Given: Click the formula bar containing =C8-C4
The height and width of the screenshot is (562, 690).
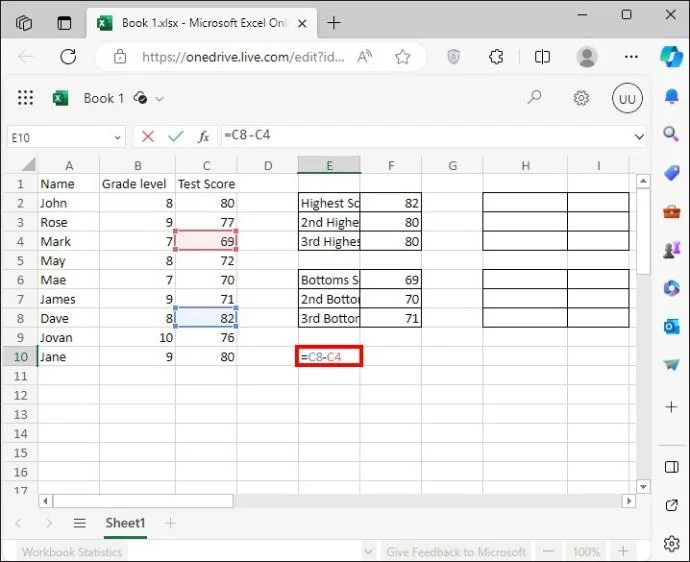Looking at the screenshot, I should click(426, 136).
